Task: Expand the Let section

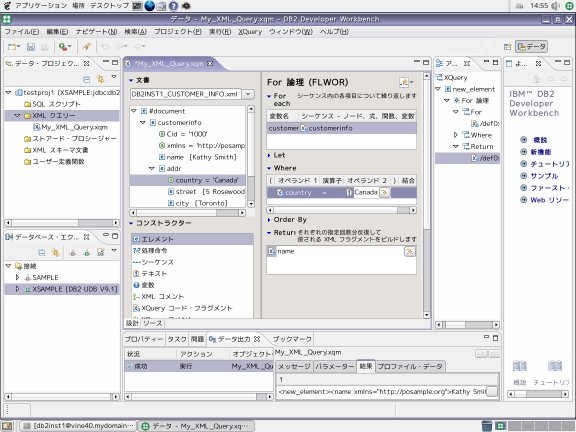Action: (x=269, y=155)
